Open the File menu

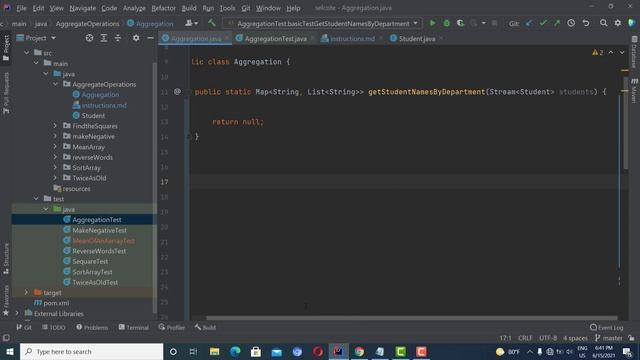pyautogui.click(x=21, y=8)
